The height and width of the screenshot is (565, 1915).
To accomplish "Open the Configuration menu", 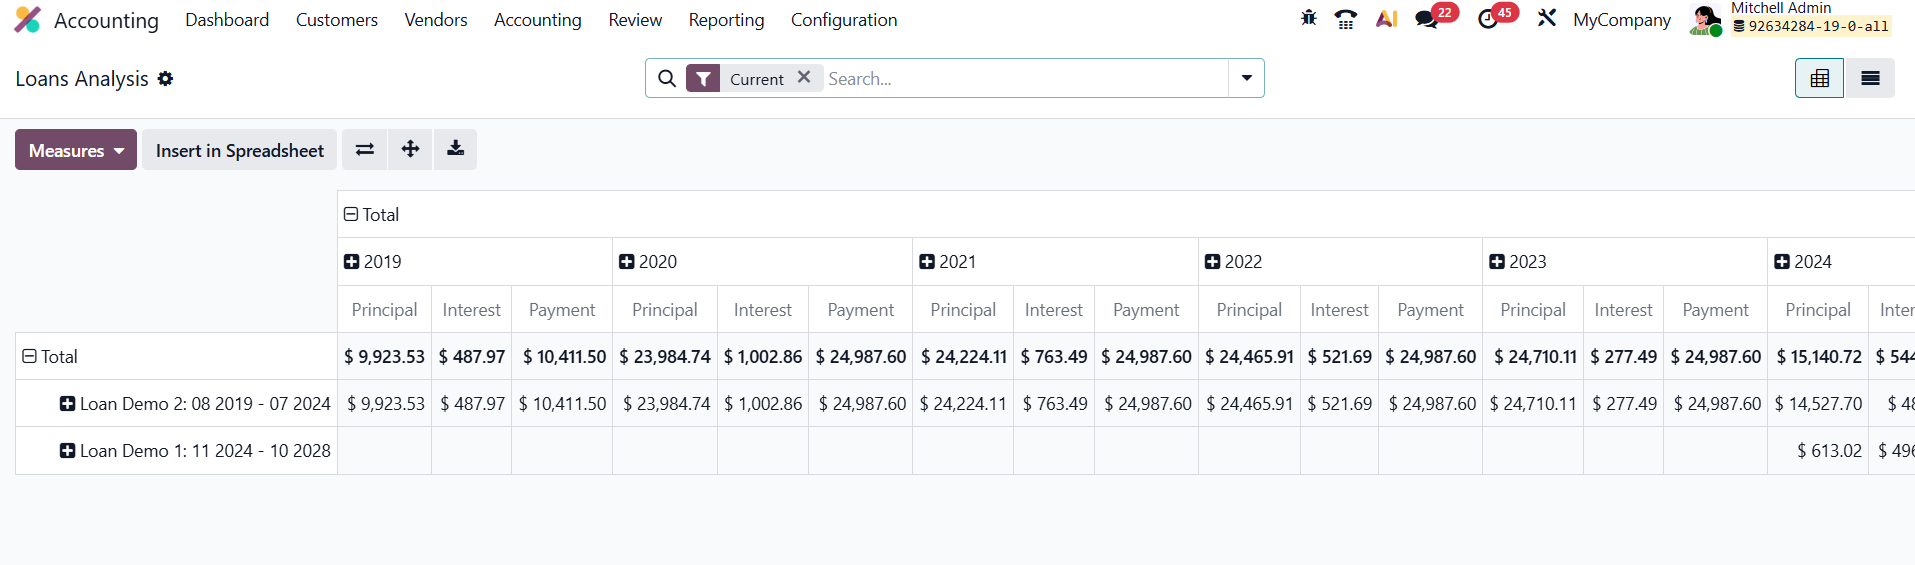I will point(844,20).
